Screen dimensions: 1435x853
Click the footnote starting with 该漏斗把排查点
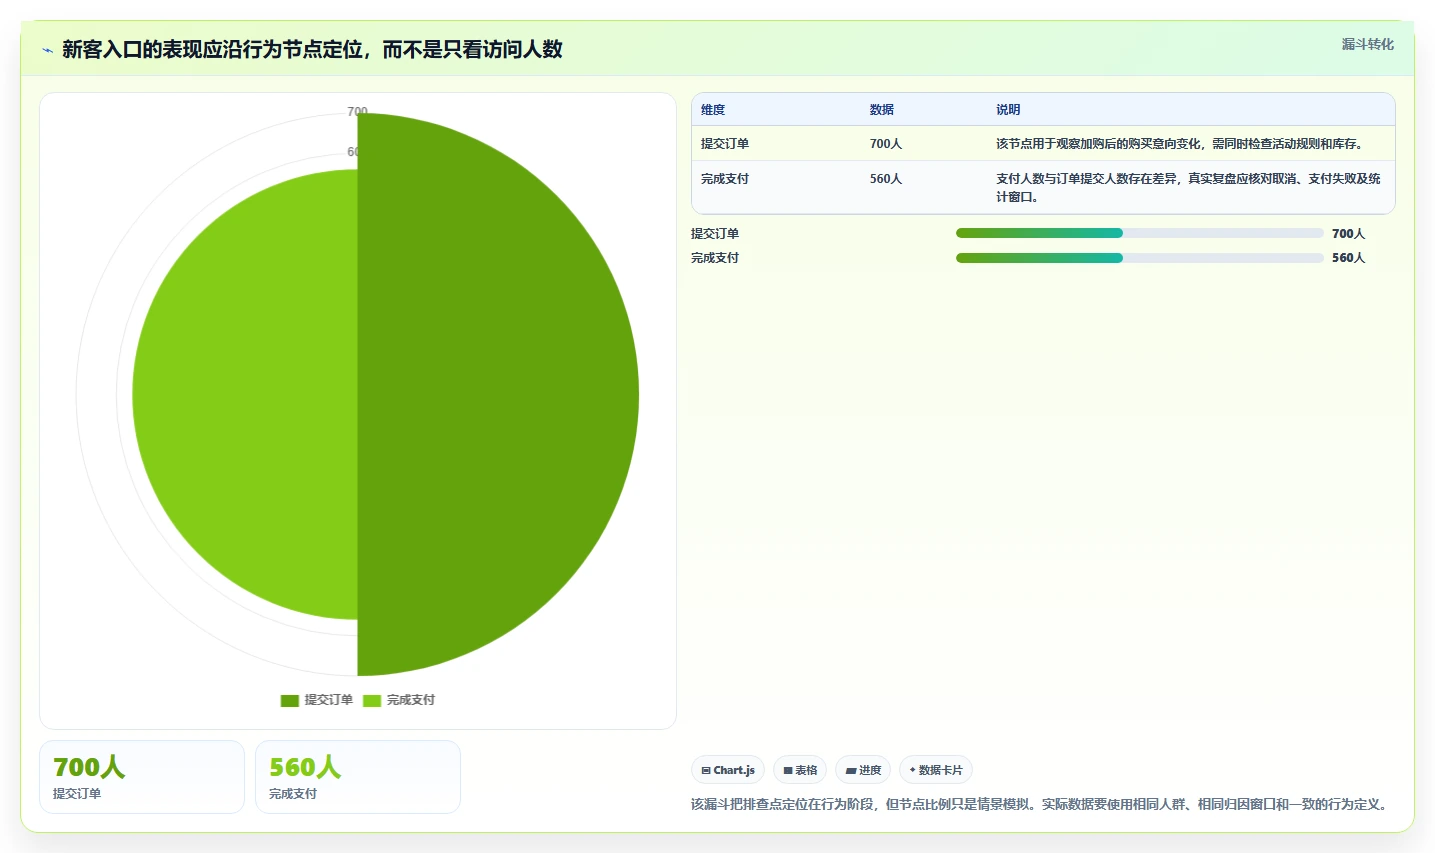coord(1040,804)
